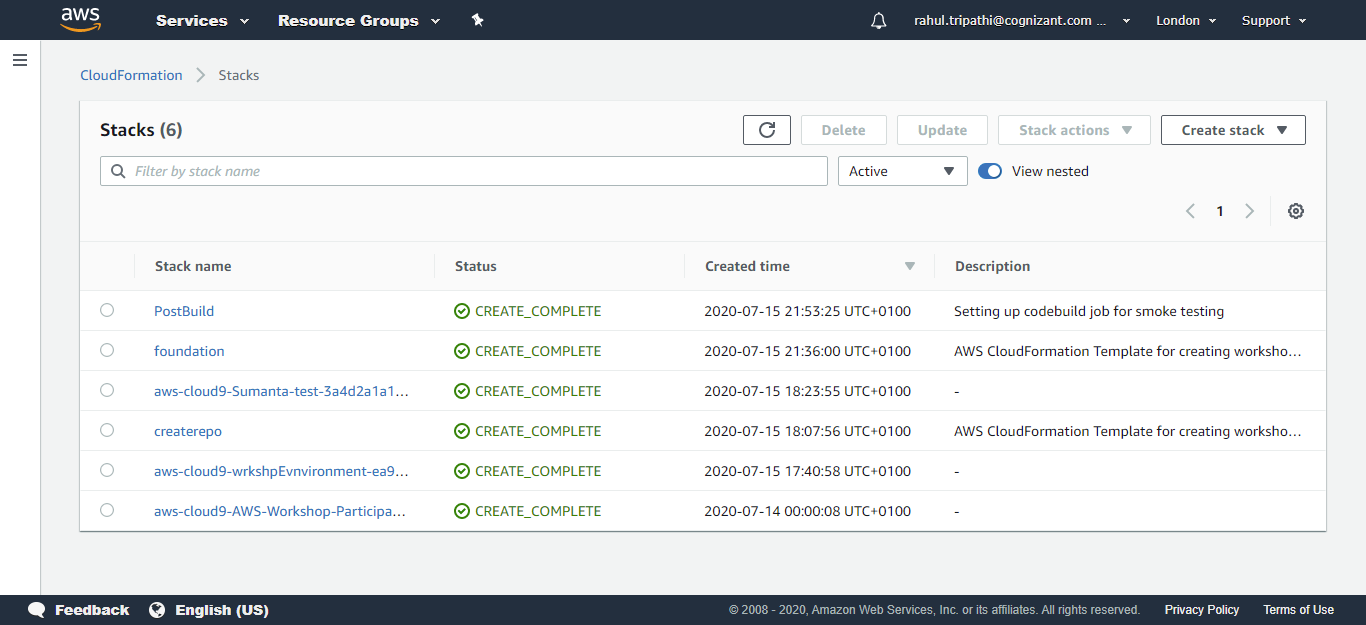The image size is (1366, 625).
Task: Click createrepo's AWS CloudFormation Template description
Action: (x=1128, y=431)
